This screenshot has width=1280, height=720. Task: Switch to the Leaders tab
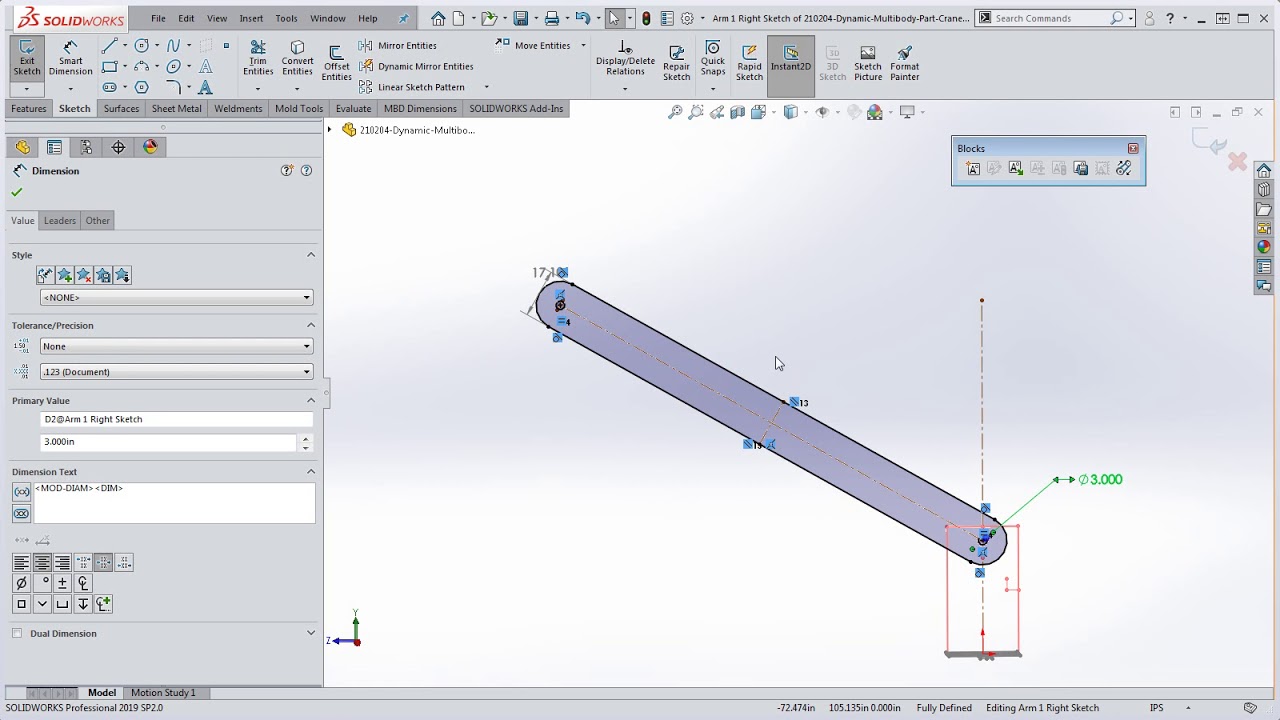pyautogui.click(x=59, y=220)
